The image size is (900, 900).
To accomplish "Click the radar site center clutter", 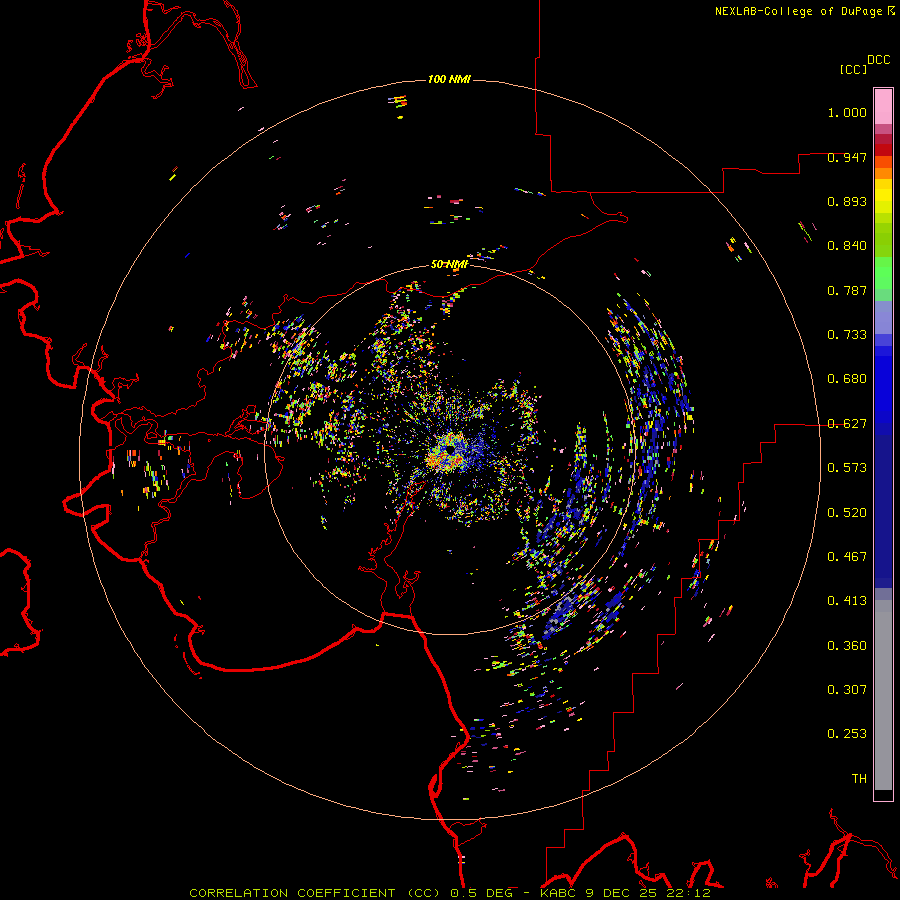I will pos(450,450).
